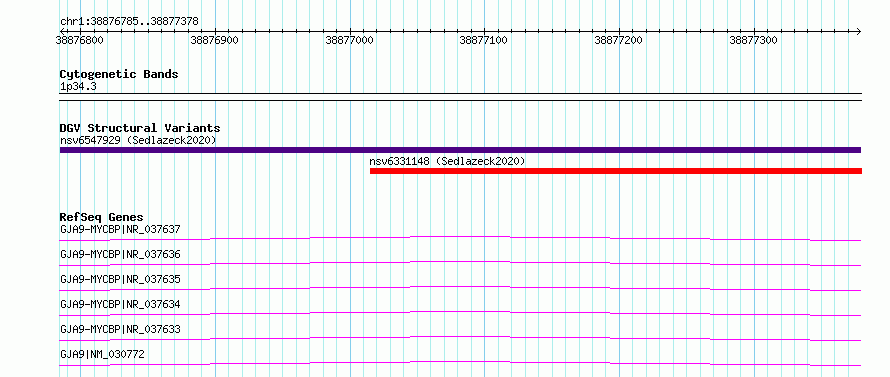Click the red nsv6331148 structural variant bar
The image size is (890, 377).
(616, 171)
